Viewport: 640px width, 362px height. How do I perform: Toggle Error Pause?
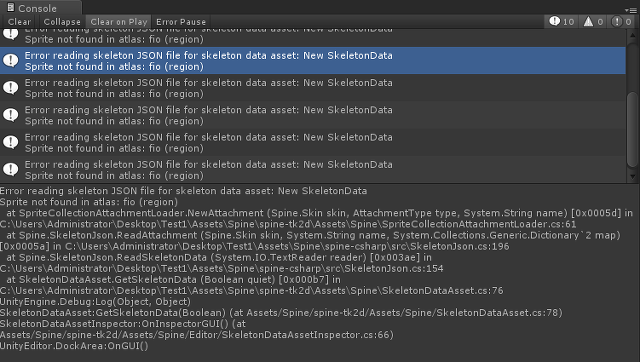(x=181, y=22)
